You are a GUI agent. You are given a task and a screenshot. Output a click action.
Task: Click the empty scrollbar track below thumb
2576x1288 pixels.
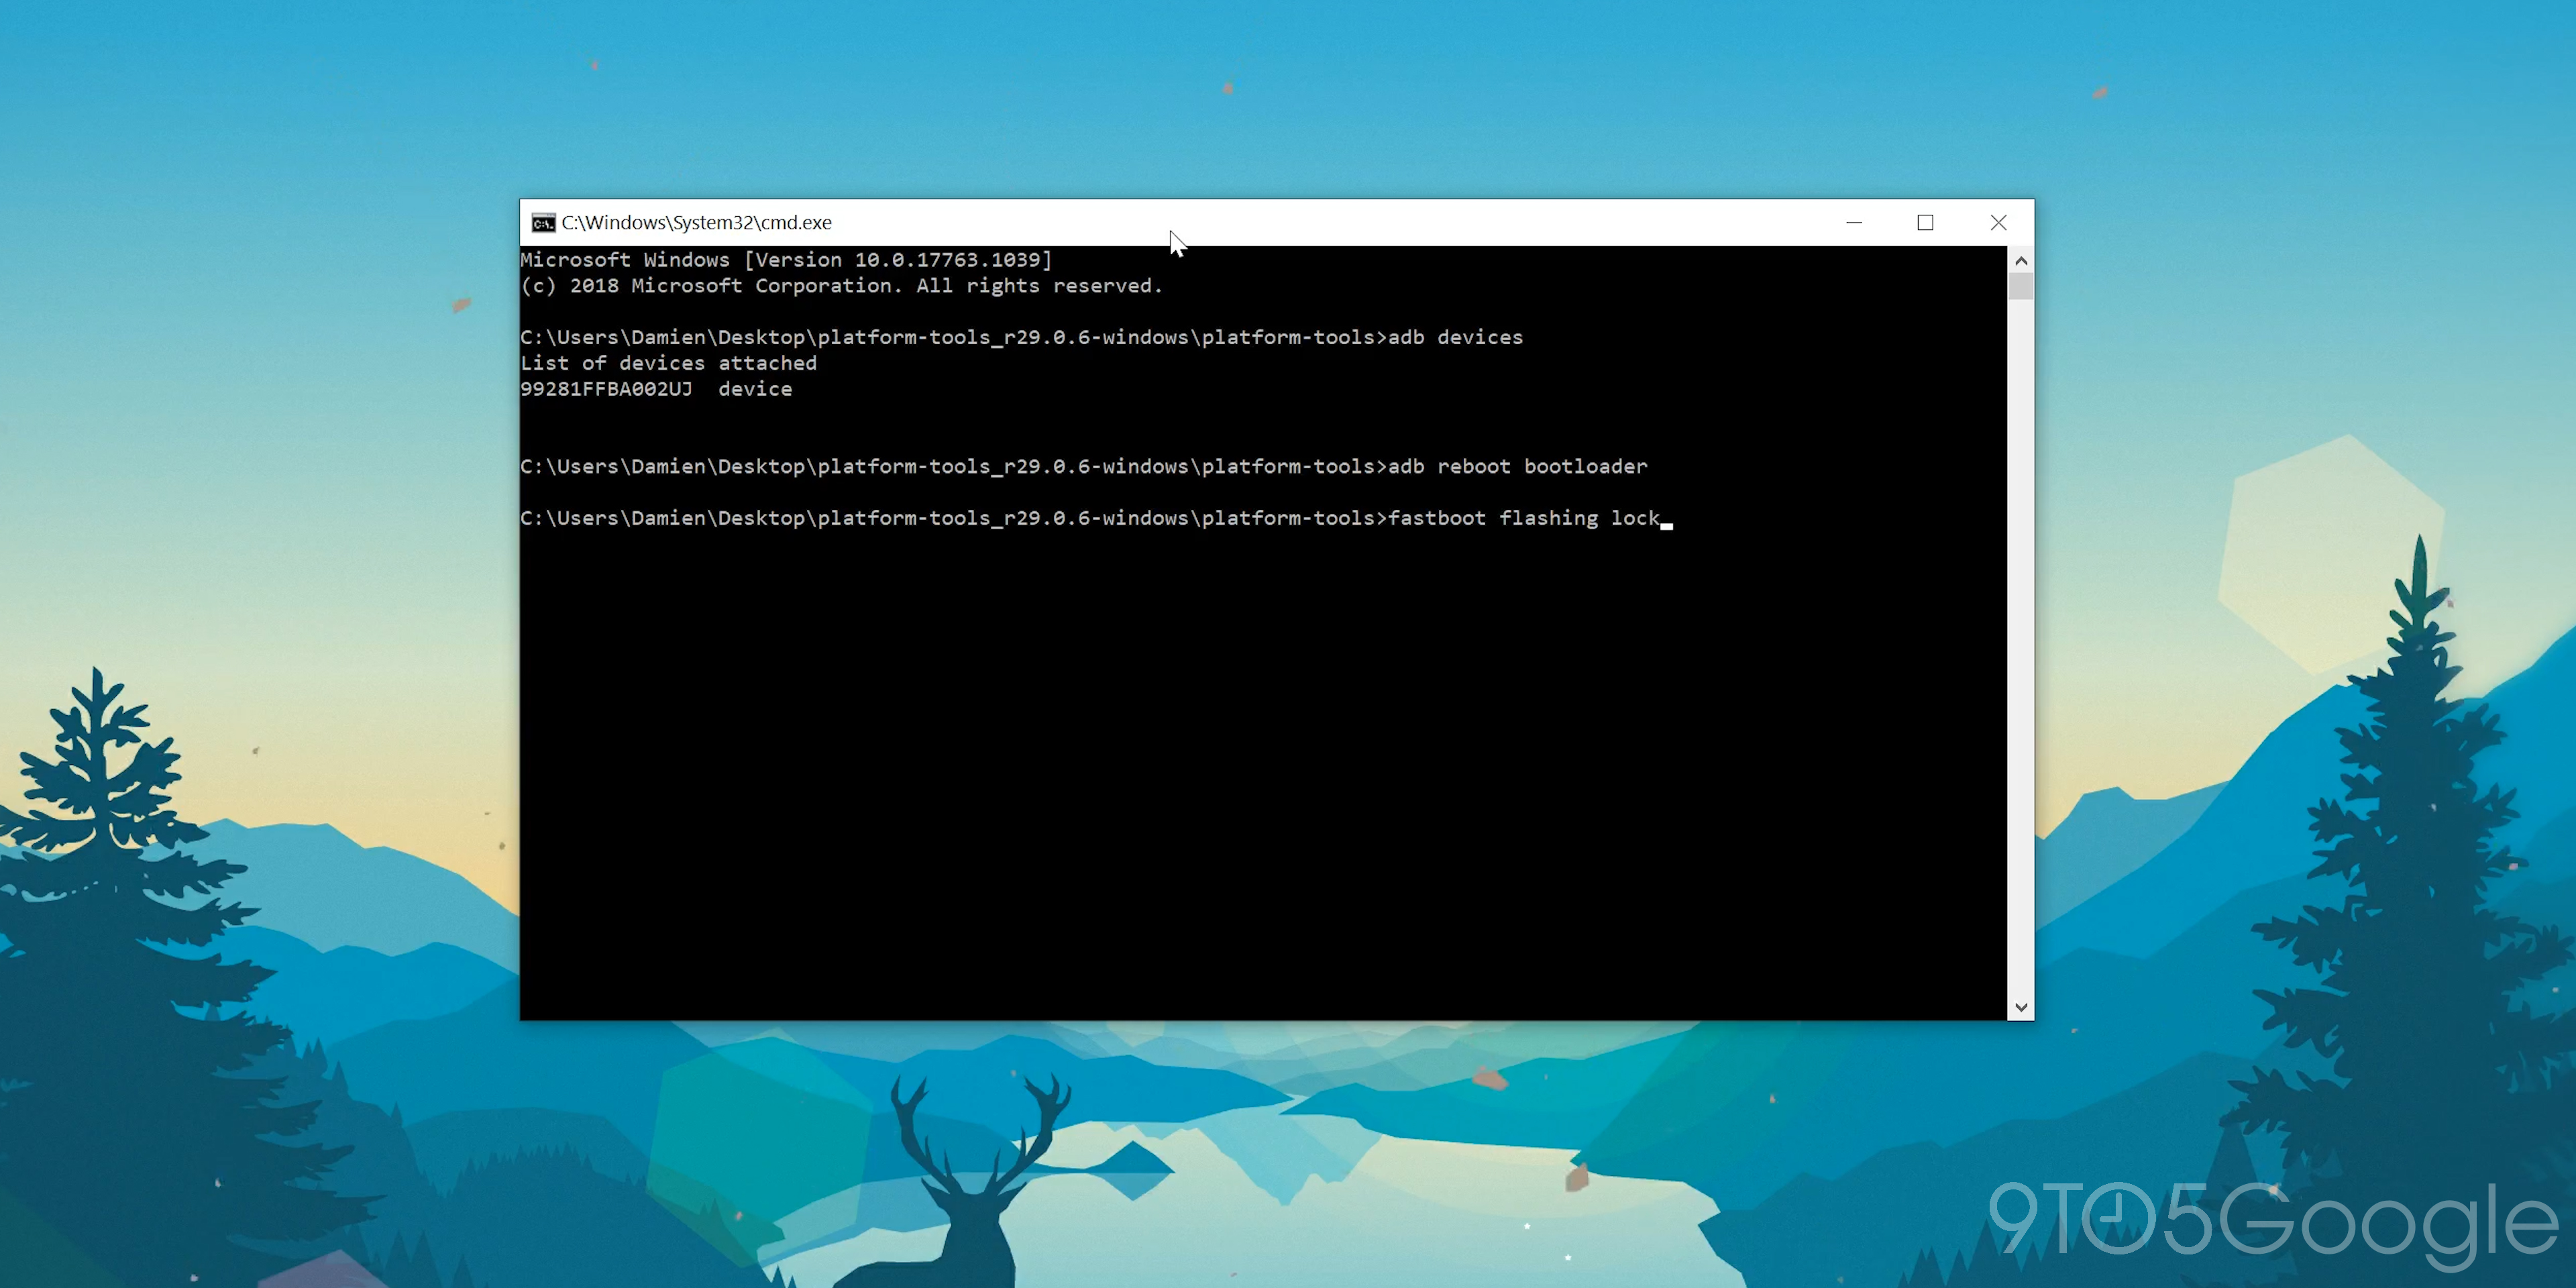(2020, 650)
